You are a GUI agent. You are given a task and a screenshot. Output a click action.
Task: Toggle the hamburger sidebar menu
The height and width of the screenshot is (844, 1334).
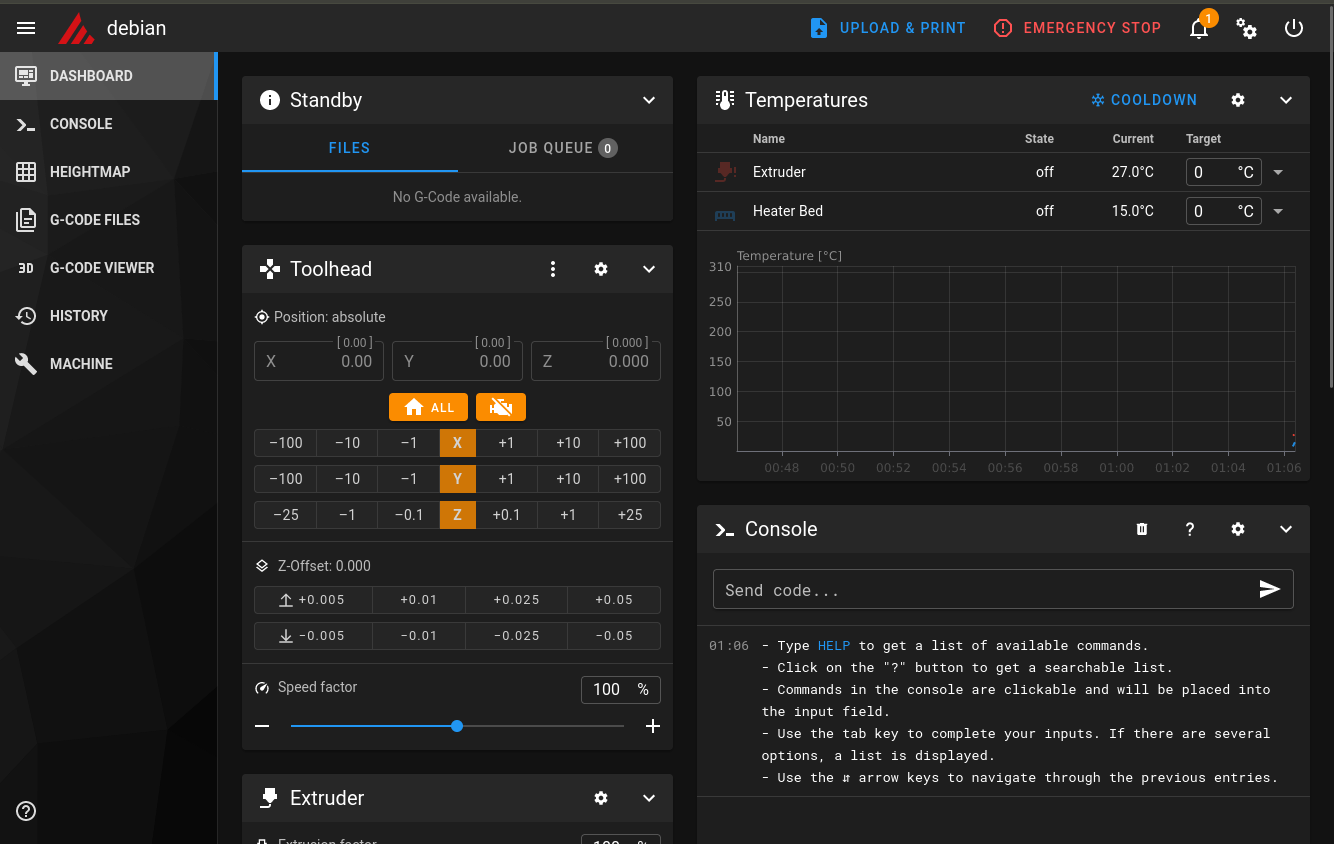coord(26,28)
